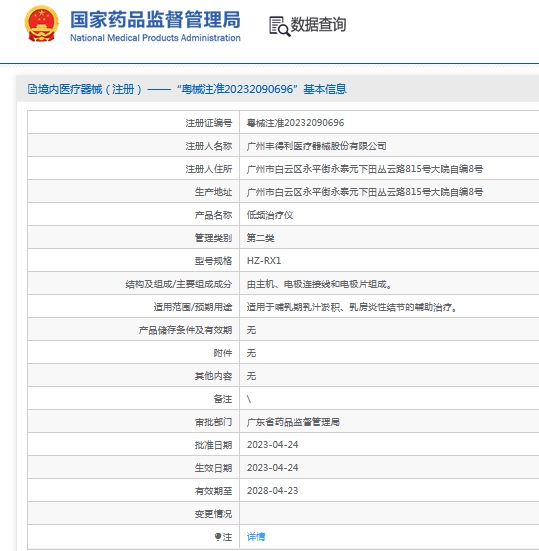Image resolution: width=539 pixels, height=551 pixels.
Task: Click the 审批部门 label
Action: tap(213, 422)
